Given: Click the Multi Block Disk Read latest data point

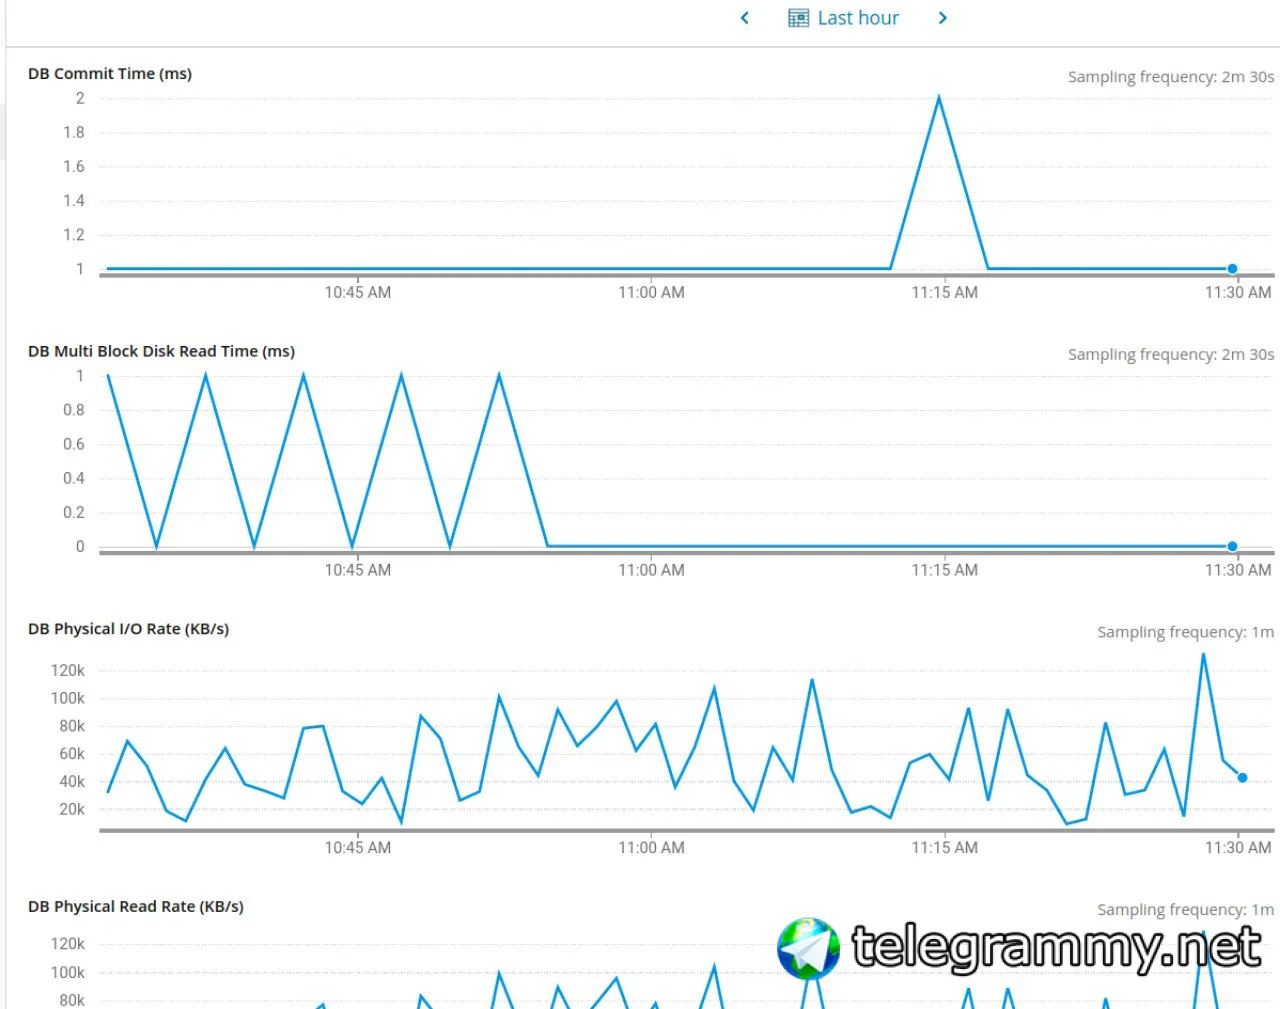Looking at the screenshot, I should [1232, 546].
